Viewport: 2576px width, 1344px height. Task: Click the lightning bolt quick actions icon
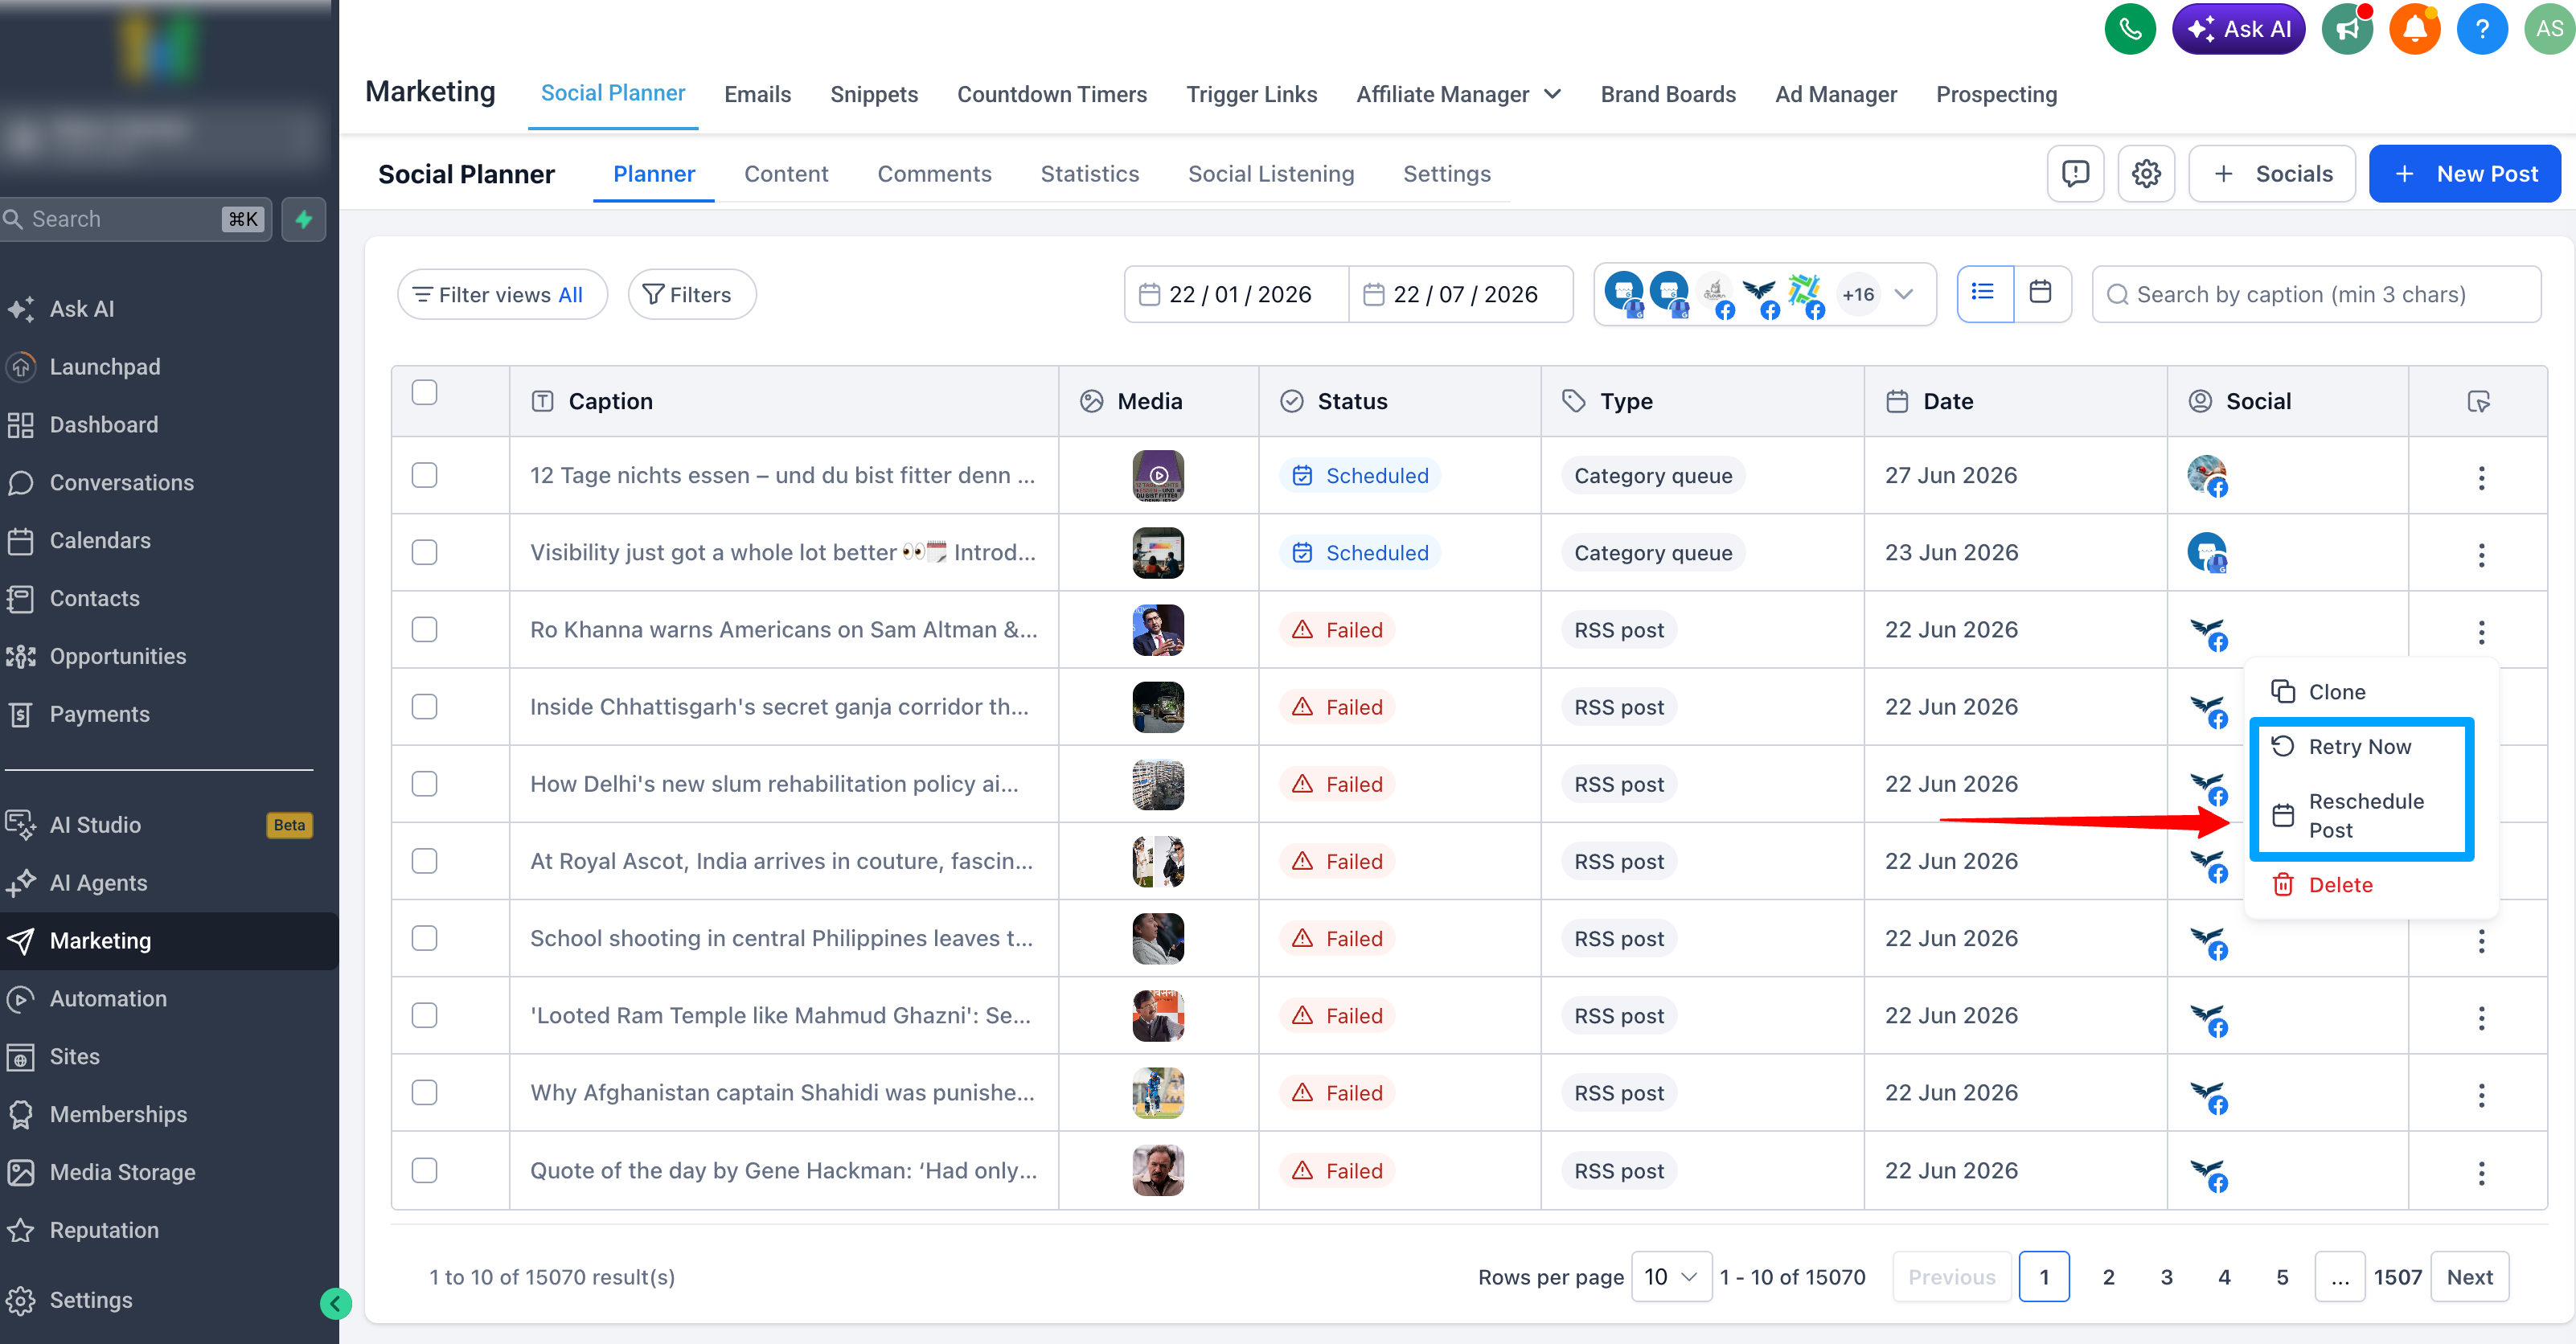pos(304,219)
